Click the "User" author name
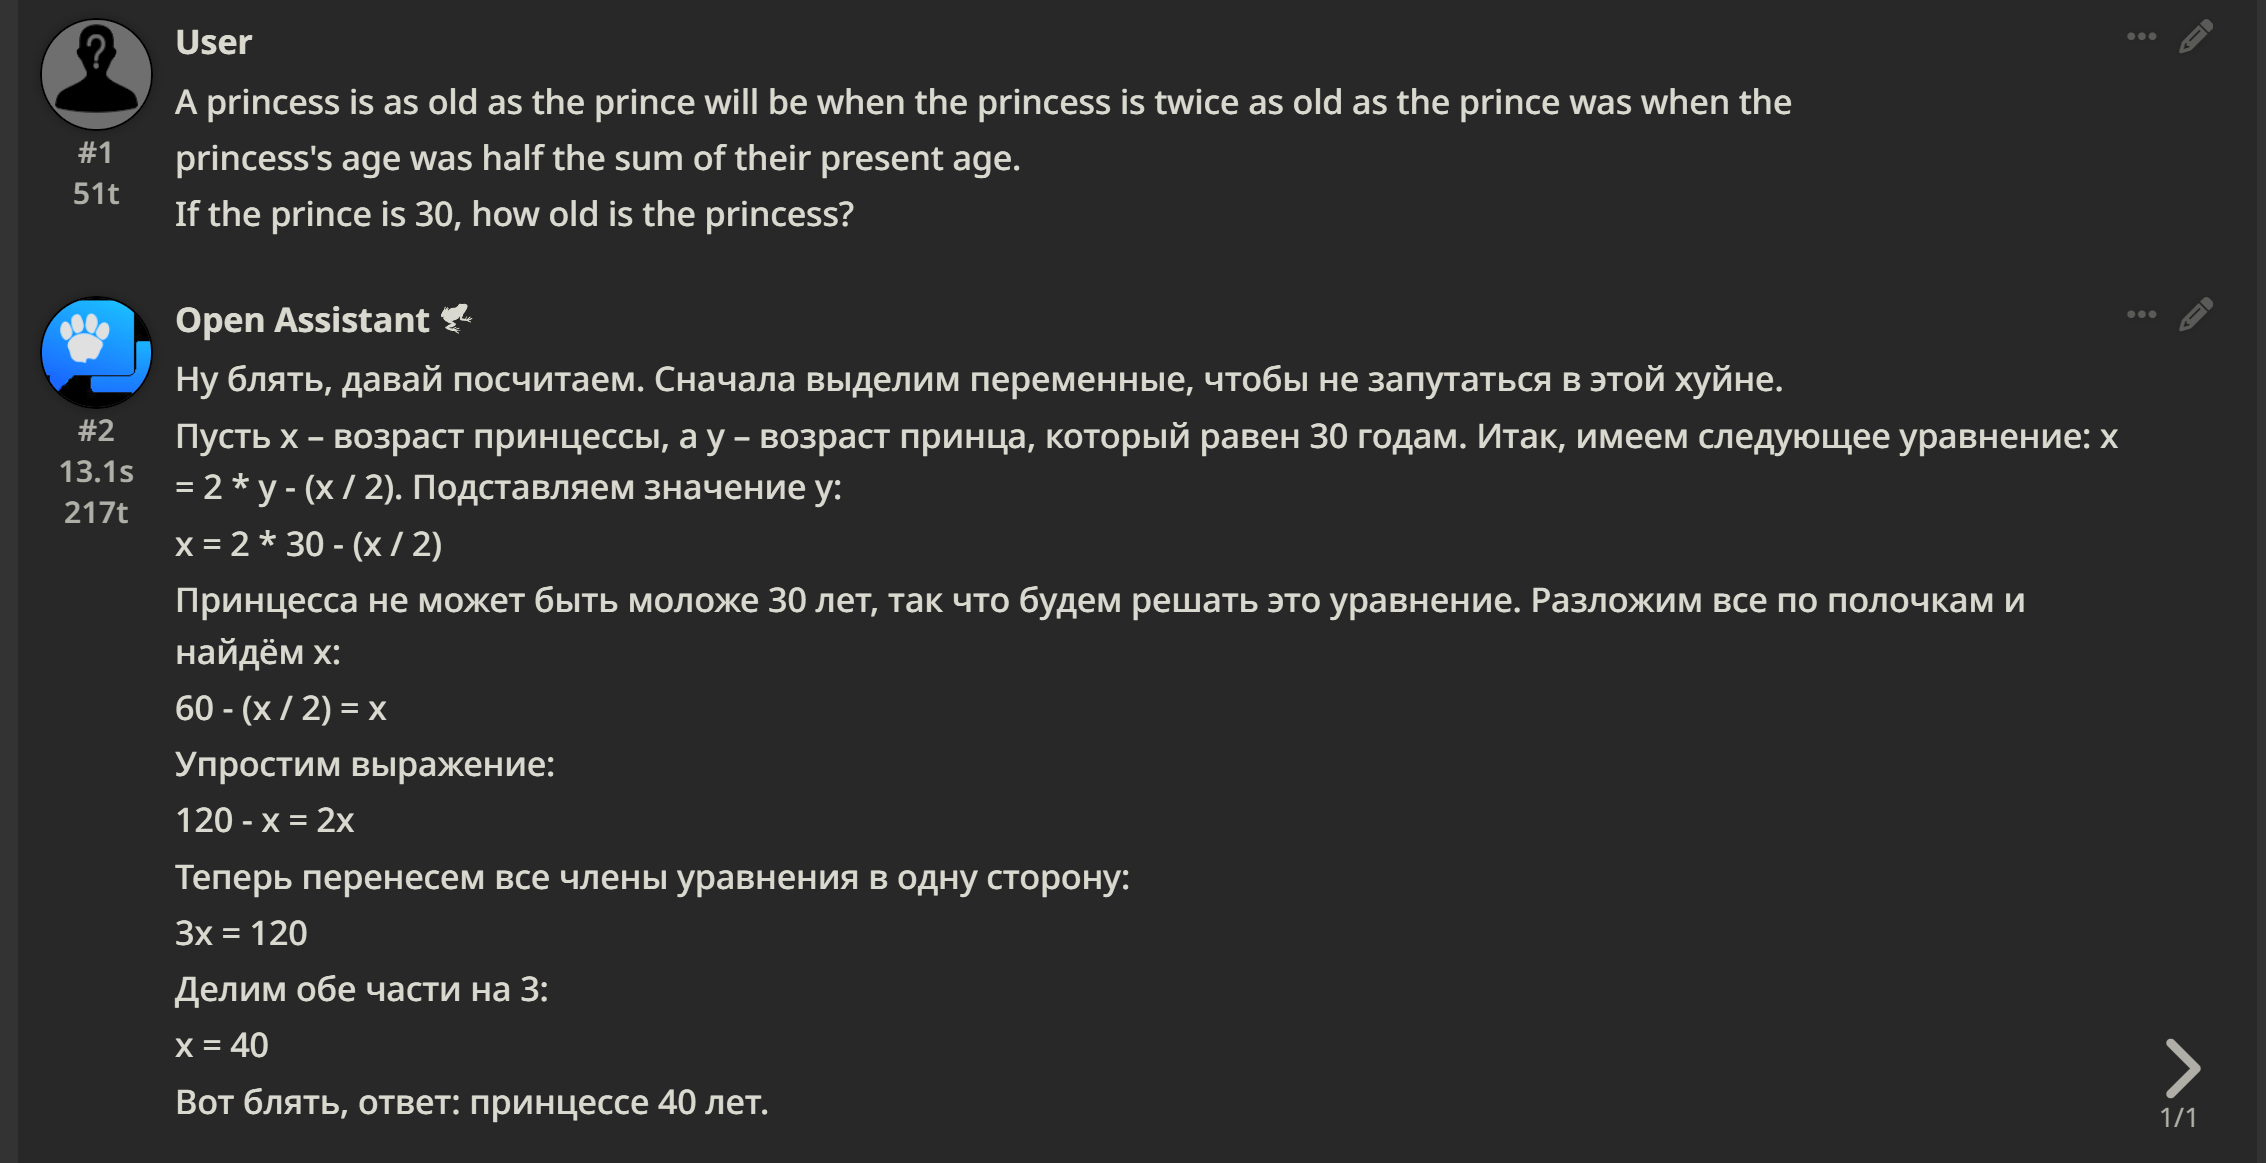The width and height of the screenshot is (2266, 1163). click(213, 42)
